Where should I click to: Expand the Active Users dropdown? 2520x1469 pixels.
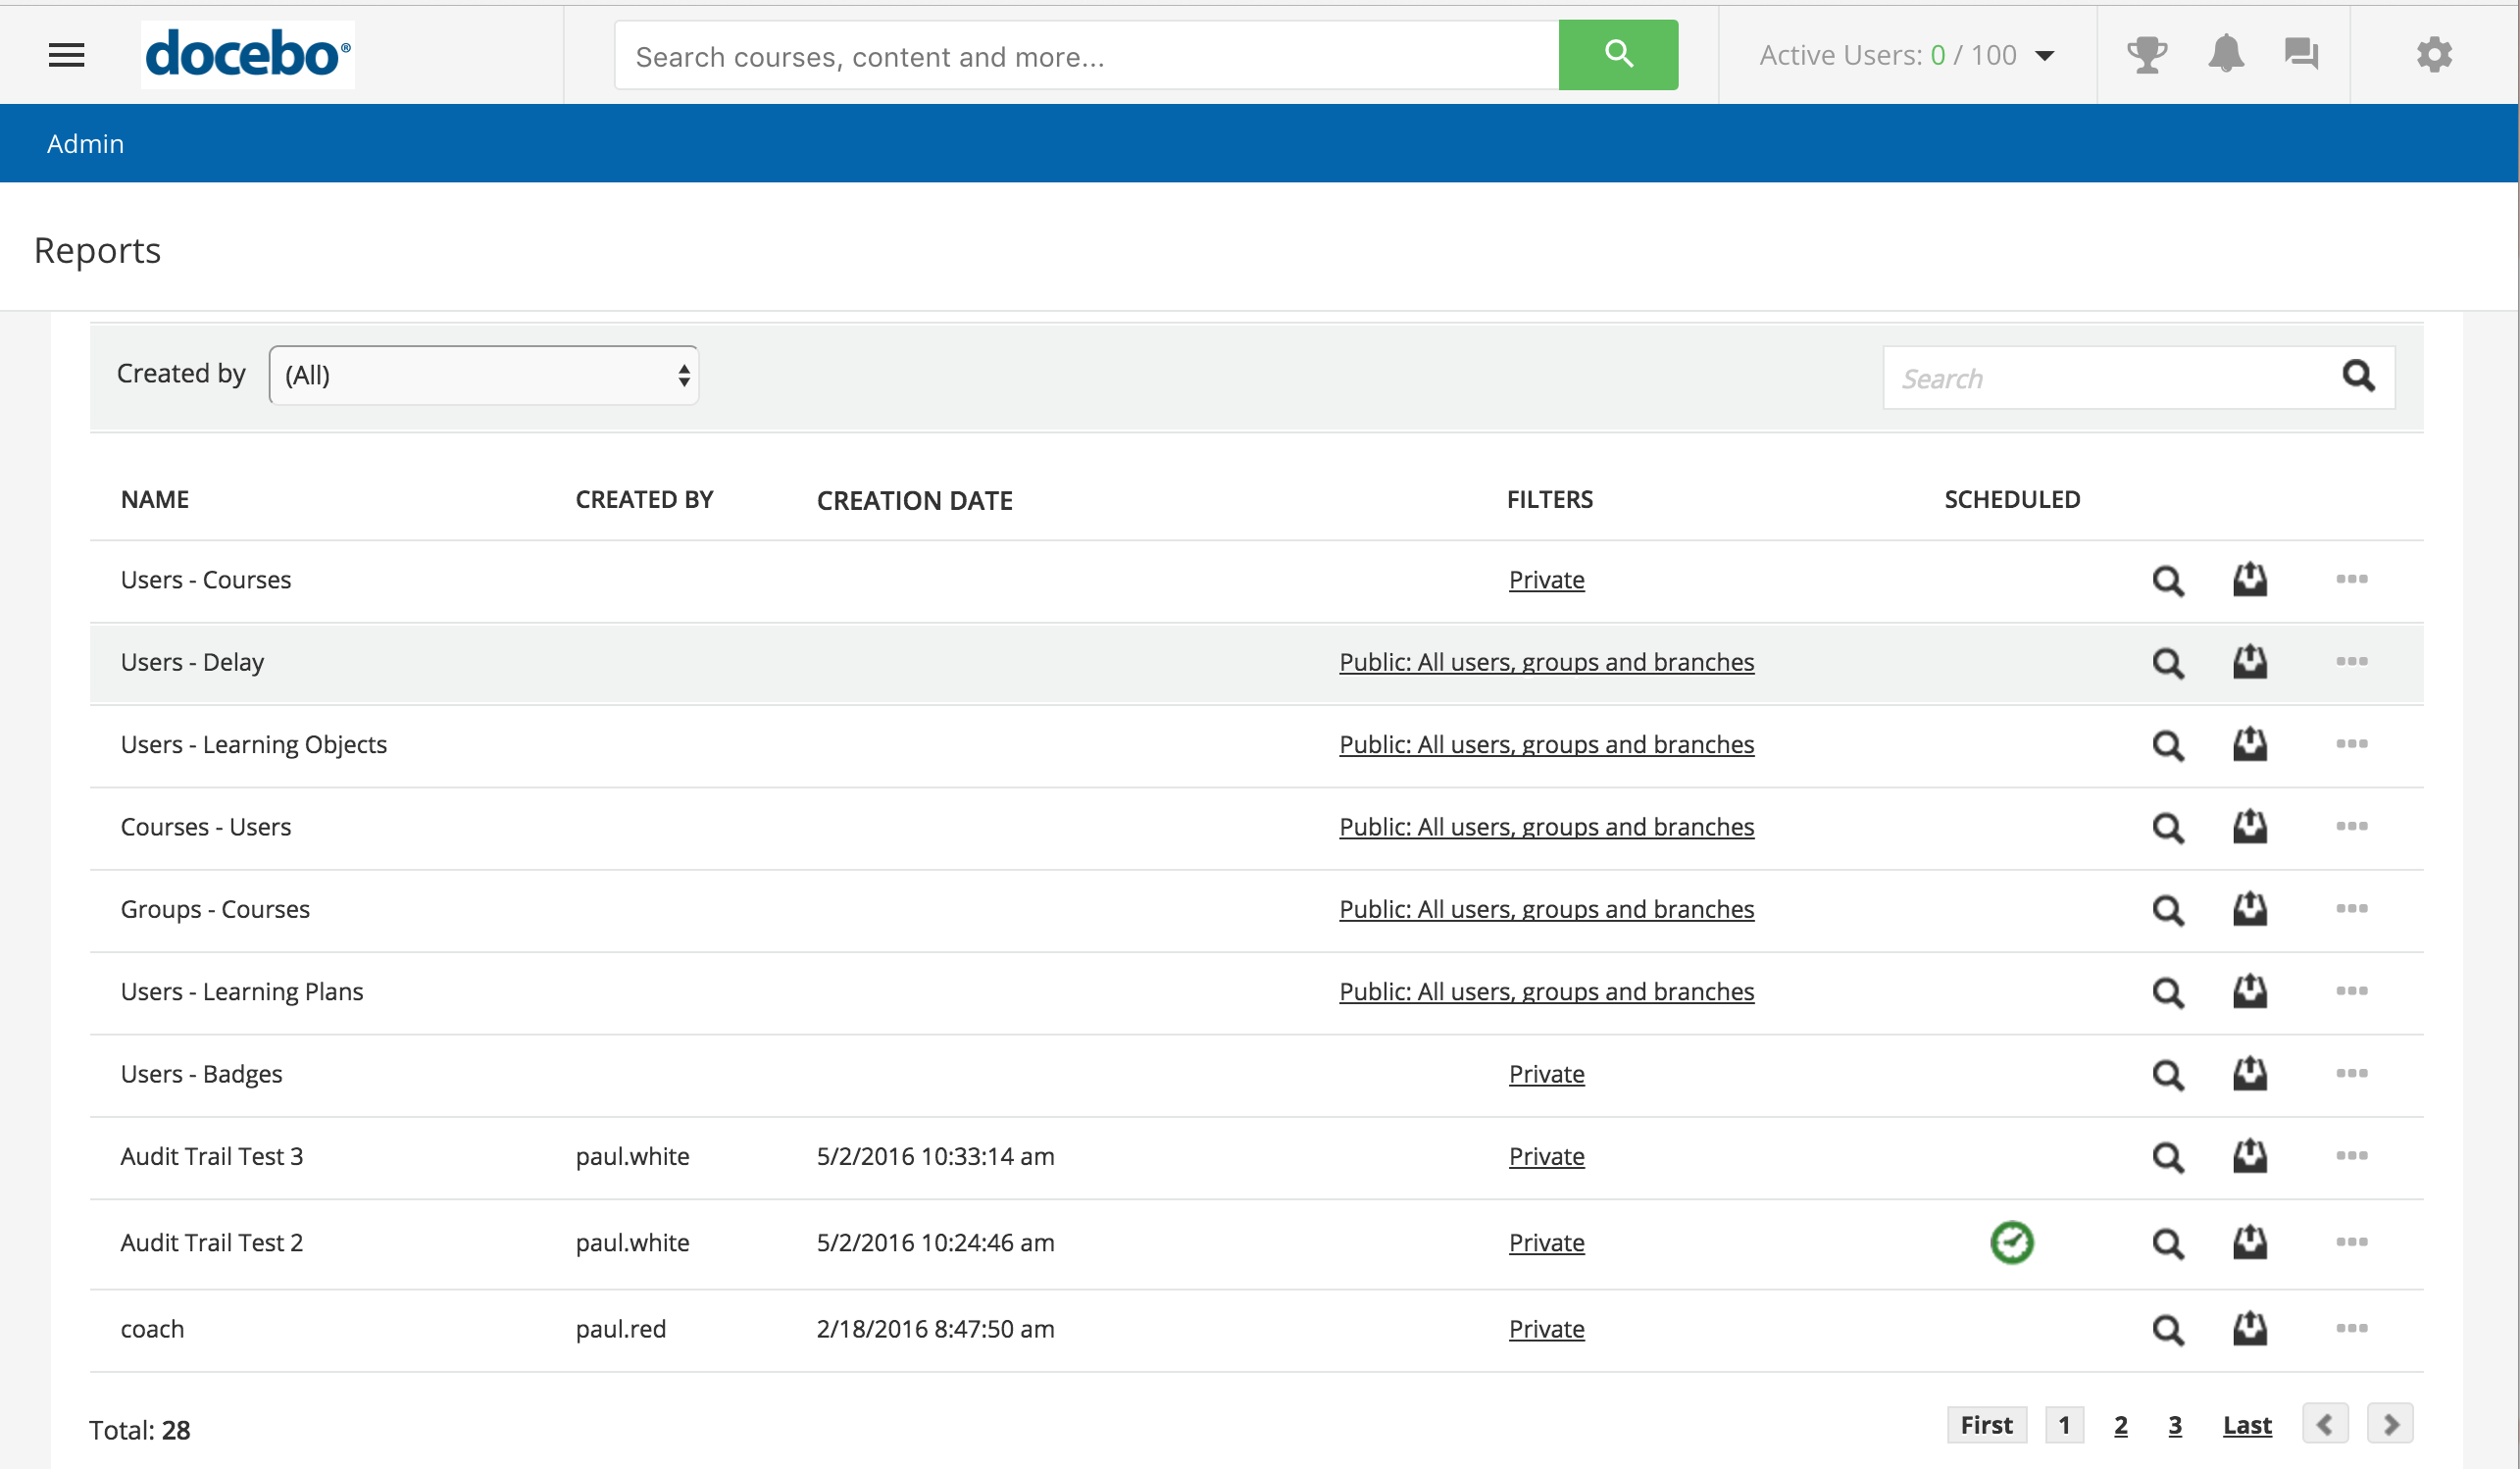click(x=2043, y=56)
